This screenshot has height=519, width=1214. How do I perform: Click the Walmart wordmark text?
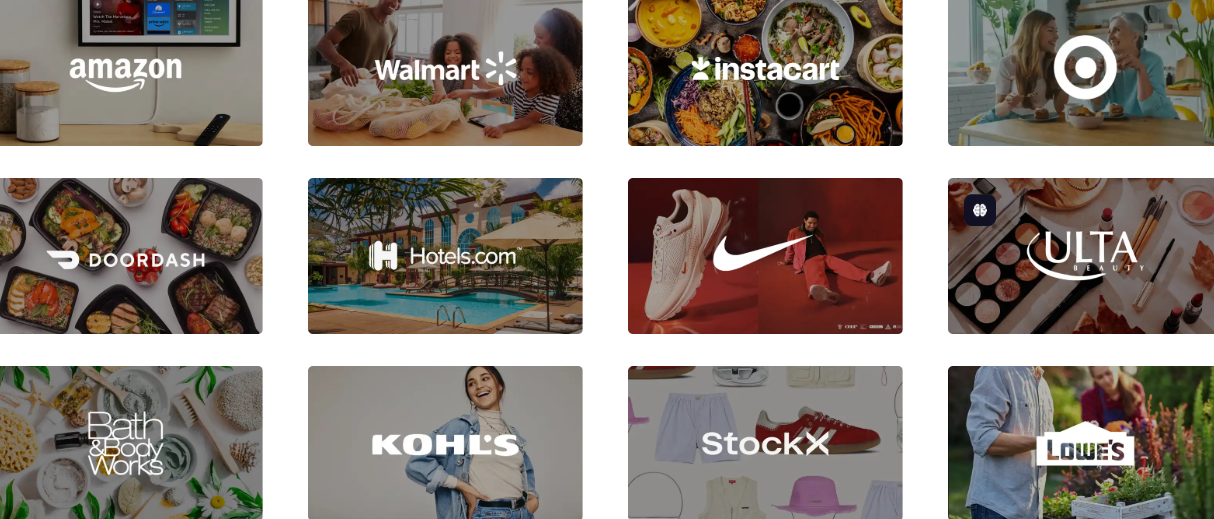tap(427, 70)
